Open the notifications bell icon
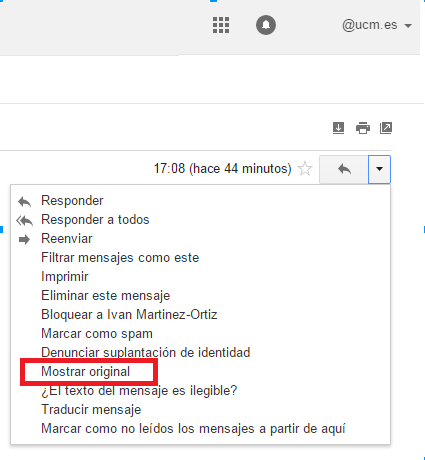Viewport: 425px width, 460px height. click(x=266, y=25)
